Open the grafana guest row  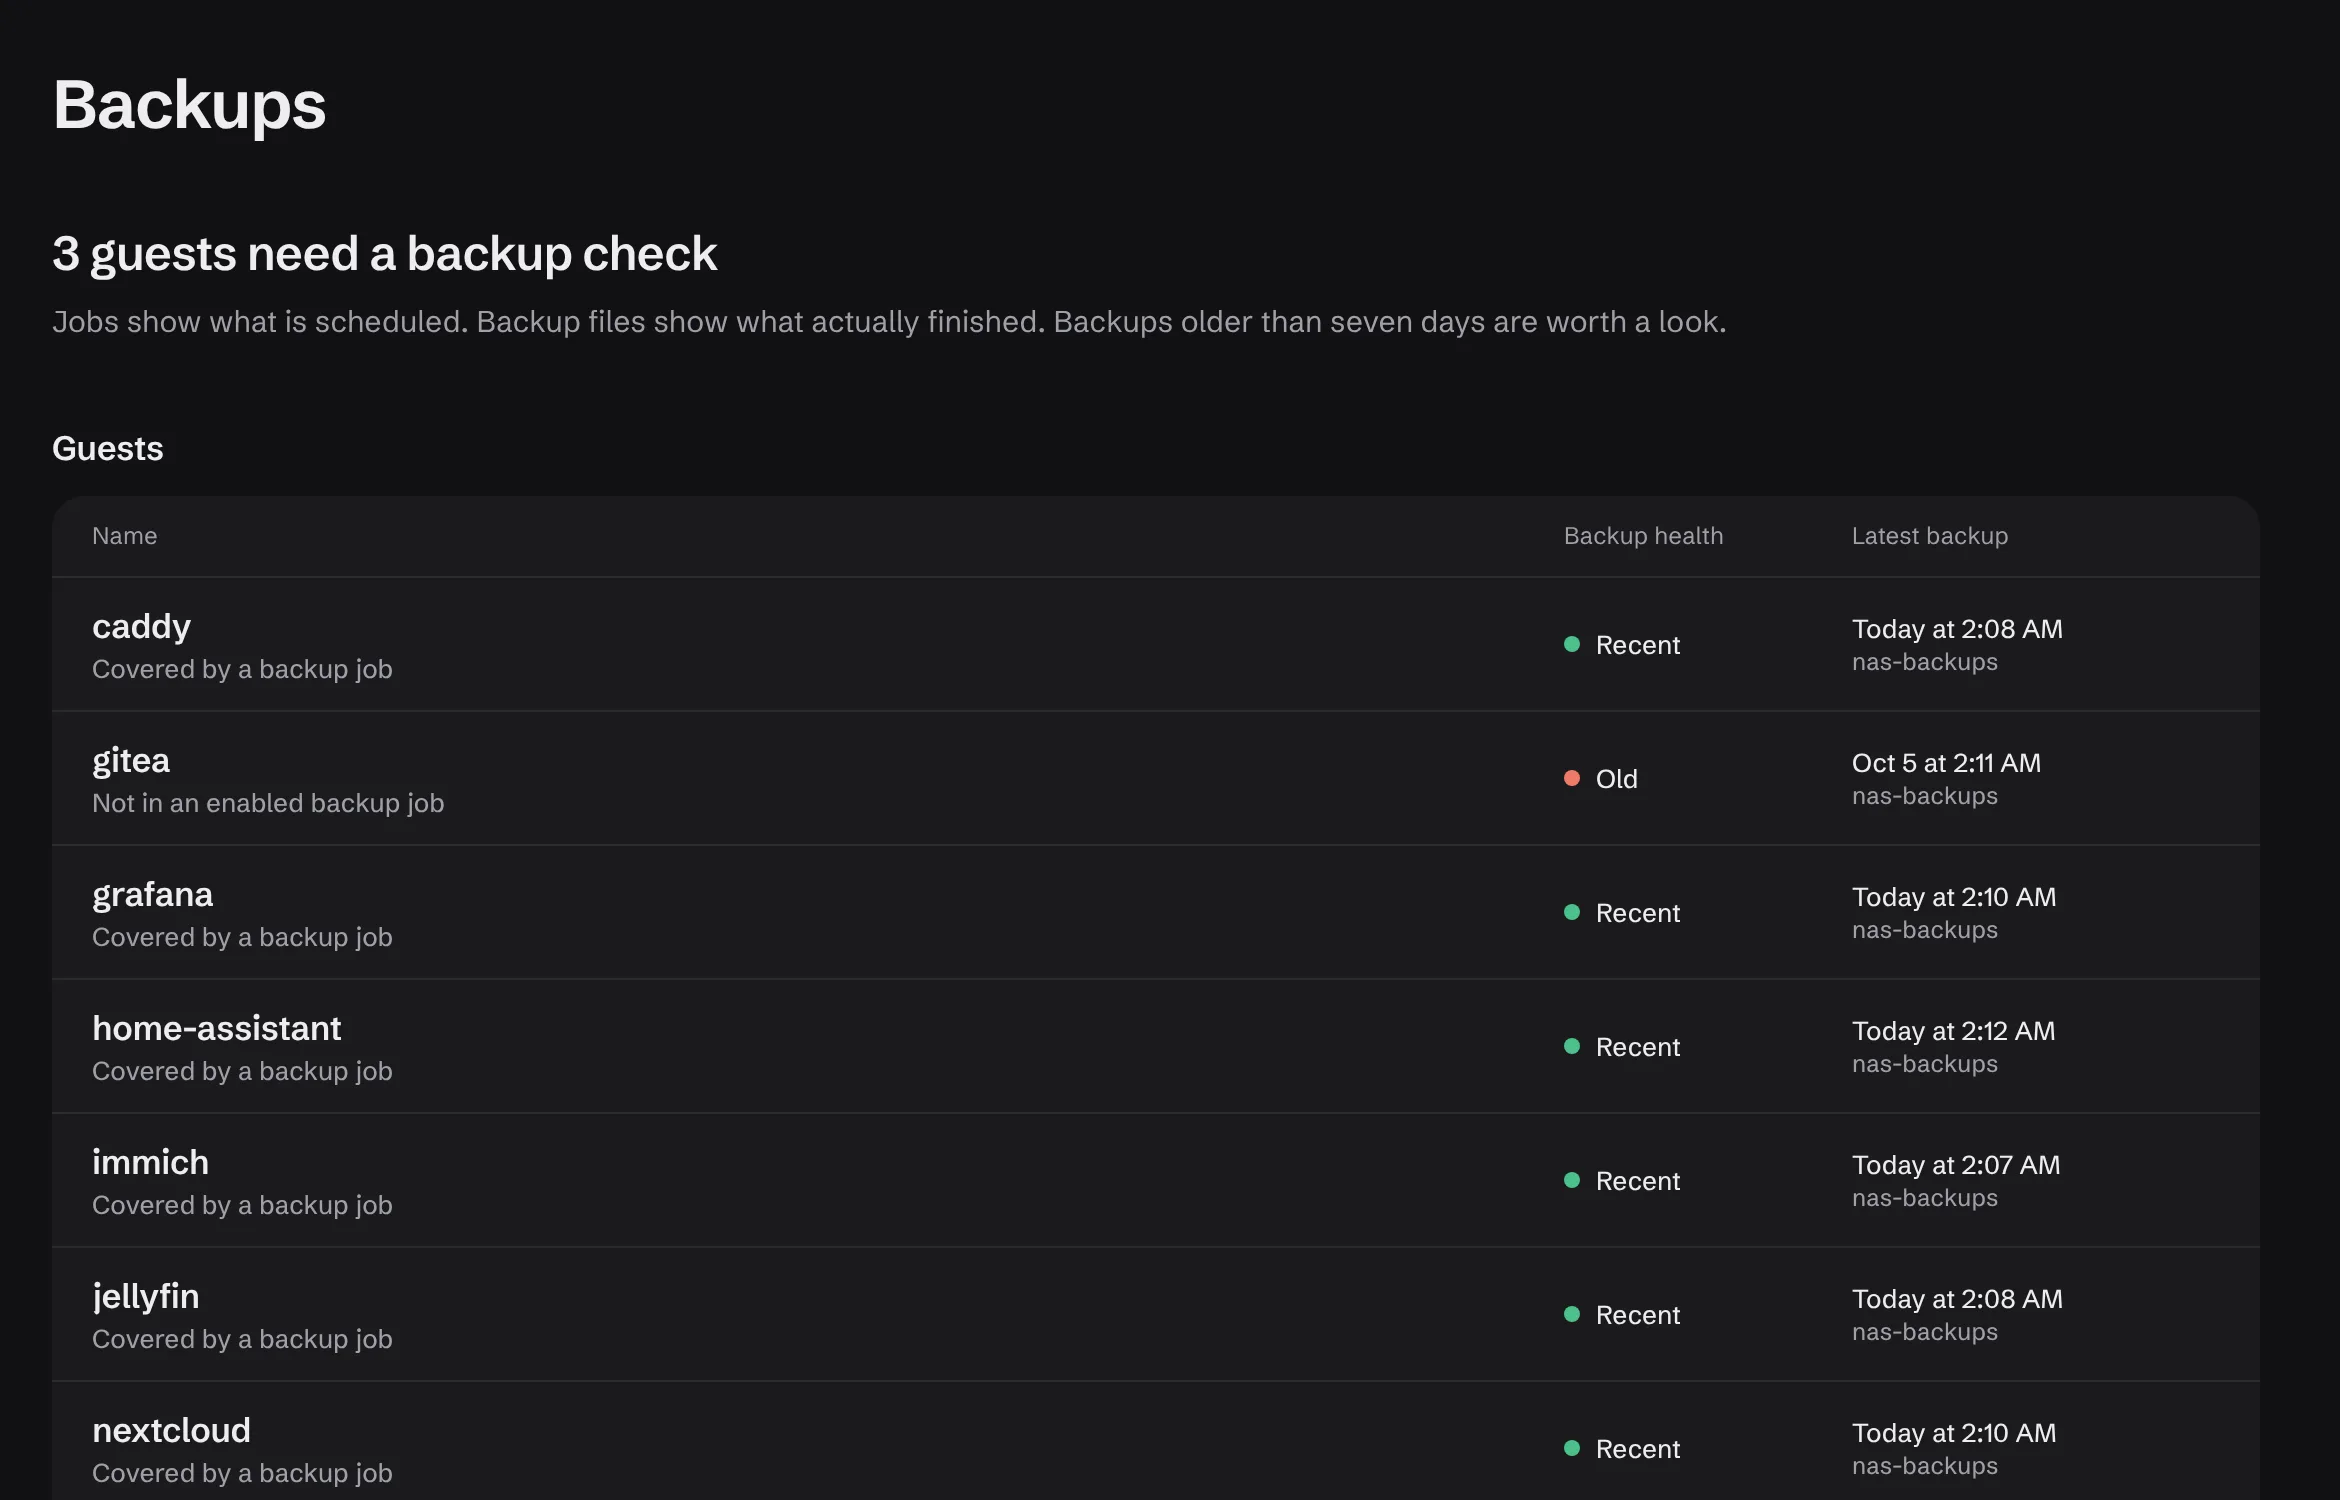[x=1156, y=913]
